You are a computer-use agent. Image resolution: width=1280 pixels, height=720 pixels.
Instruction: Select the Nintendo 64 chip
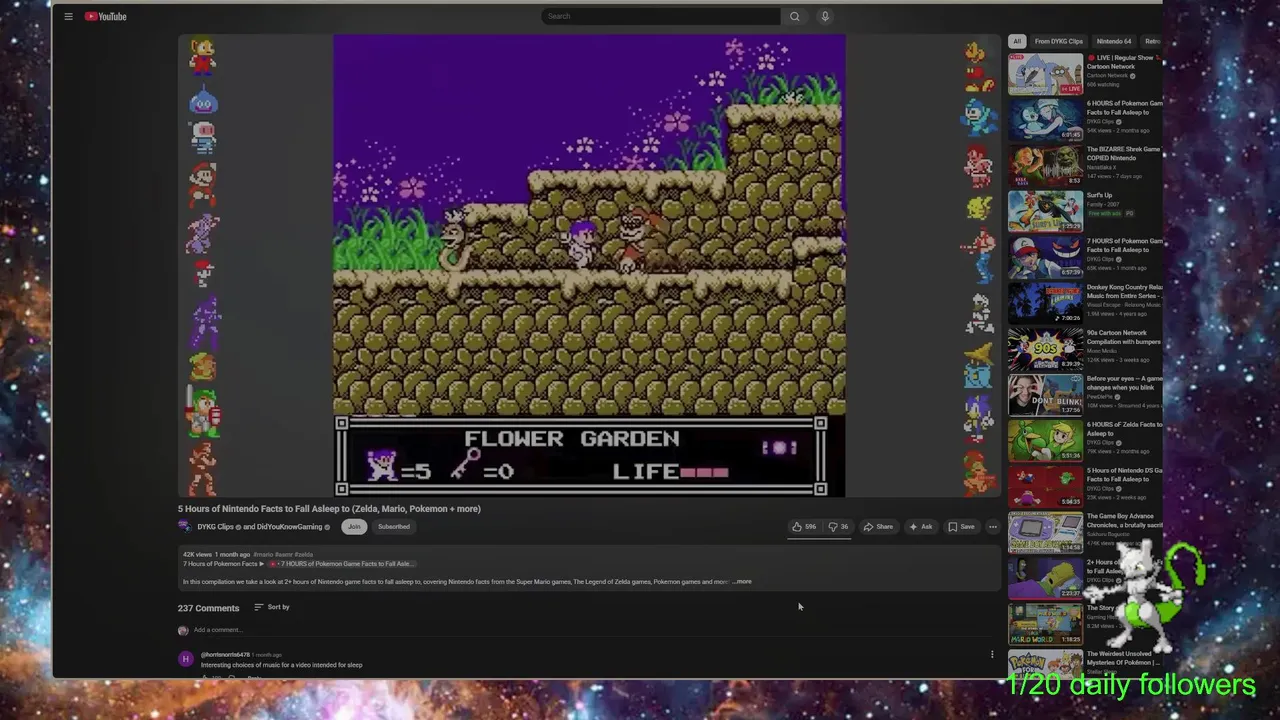click(1114, 41)
